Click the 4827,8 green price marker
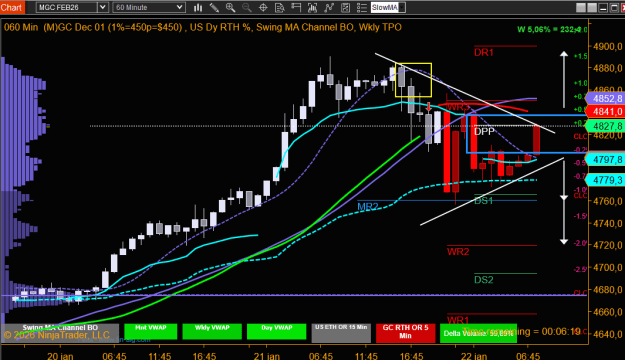Screen dimensions: 625x360 [x=606, y=126]
